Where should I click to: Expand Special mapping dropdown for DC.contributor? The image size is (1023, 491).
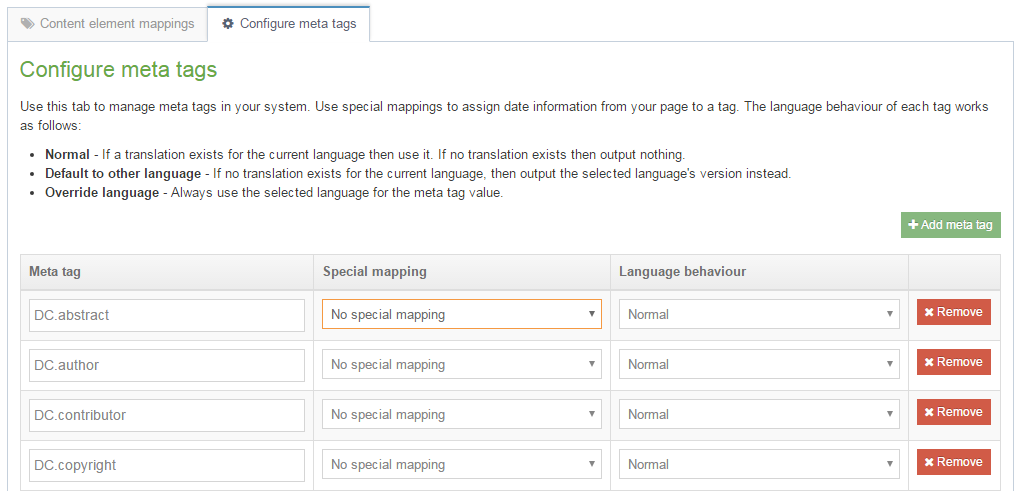point(461,414)
